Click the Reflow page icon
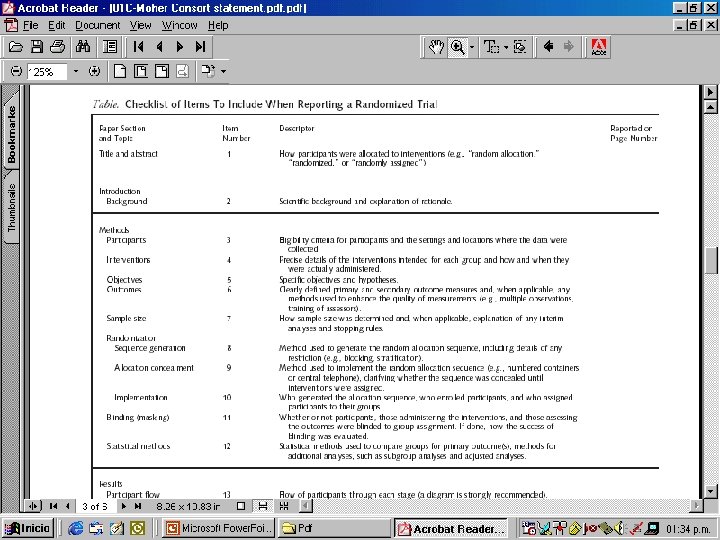This screenshot has width=720, height=540. 183,71
